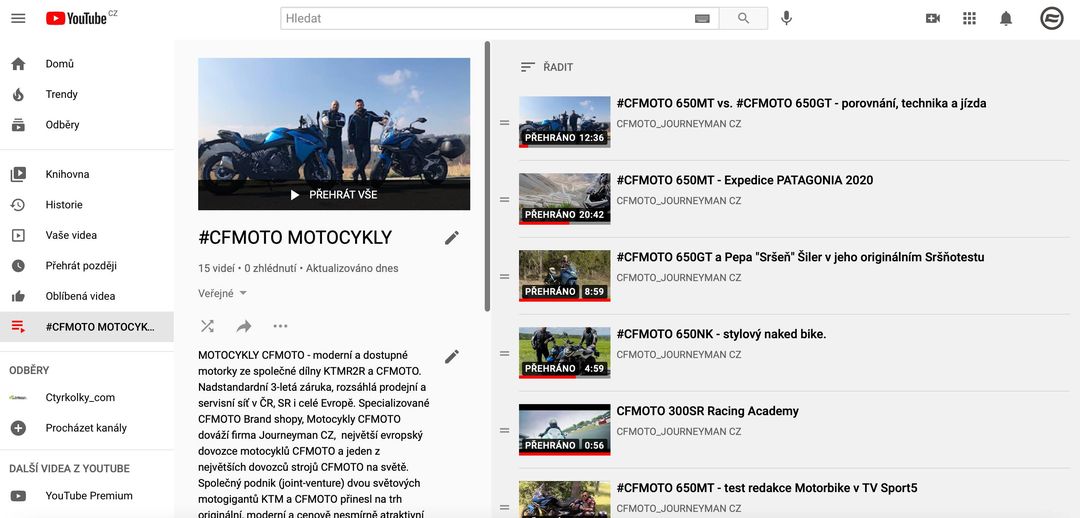Viewport: 1080px width, 518px height.
Task: Grab reorder handle of TV Sport5 test video
Action: click(504, 508)
